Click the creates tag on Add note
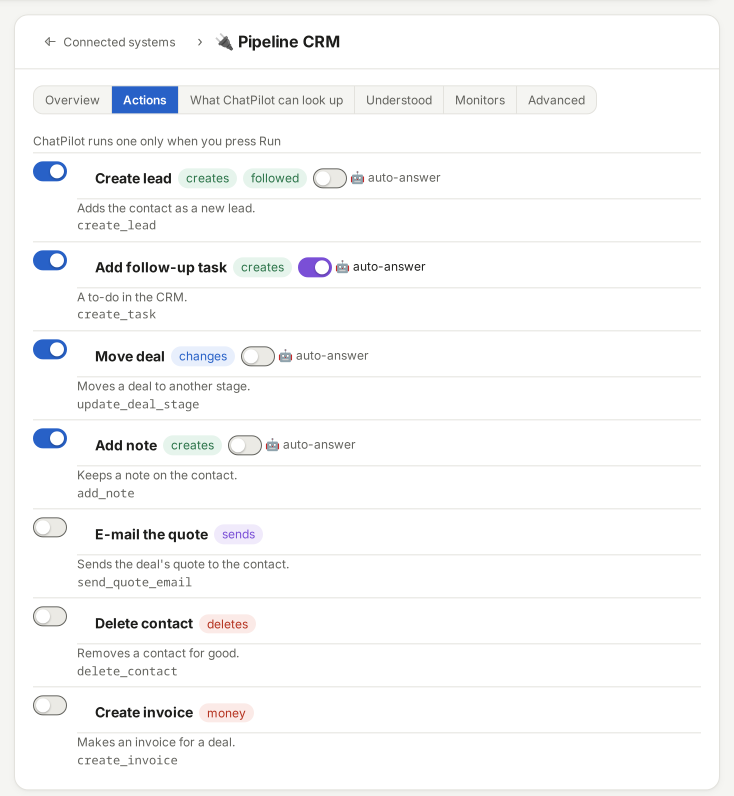734x796 pixels. pyautogui.click(x=192, y=445)
